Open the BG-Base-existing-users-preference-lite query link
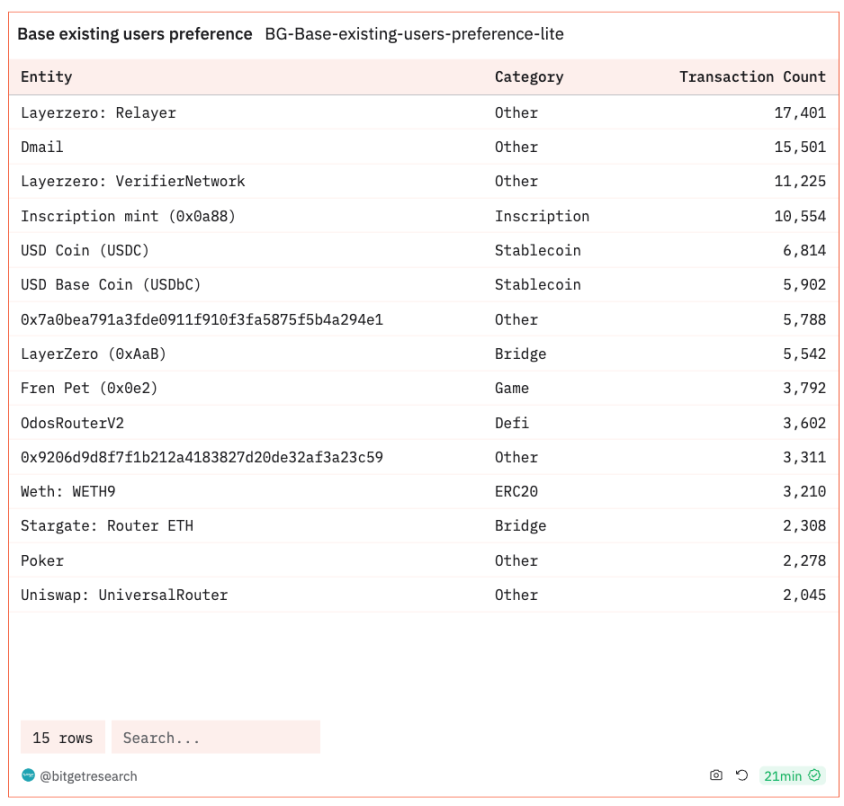The image size is (844, 806). pos(414,34)
